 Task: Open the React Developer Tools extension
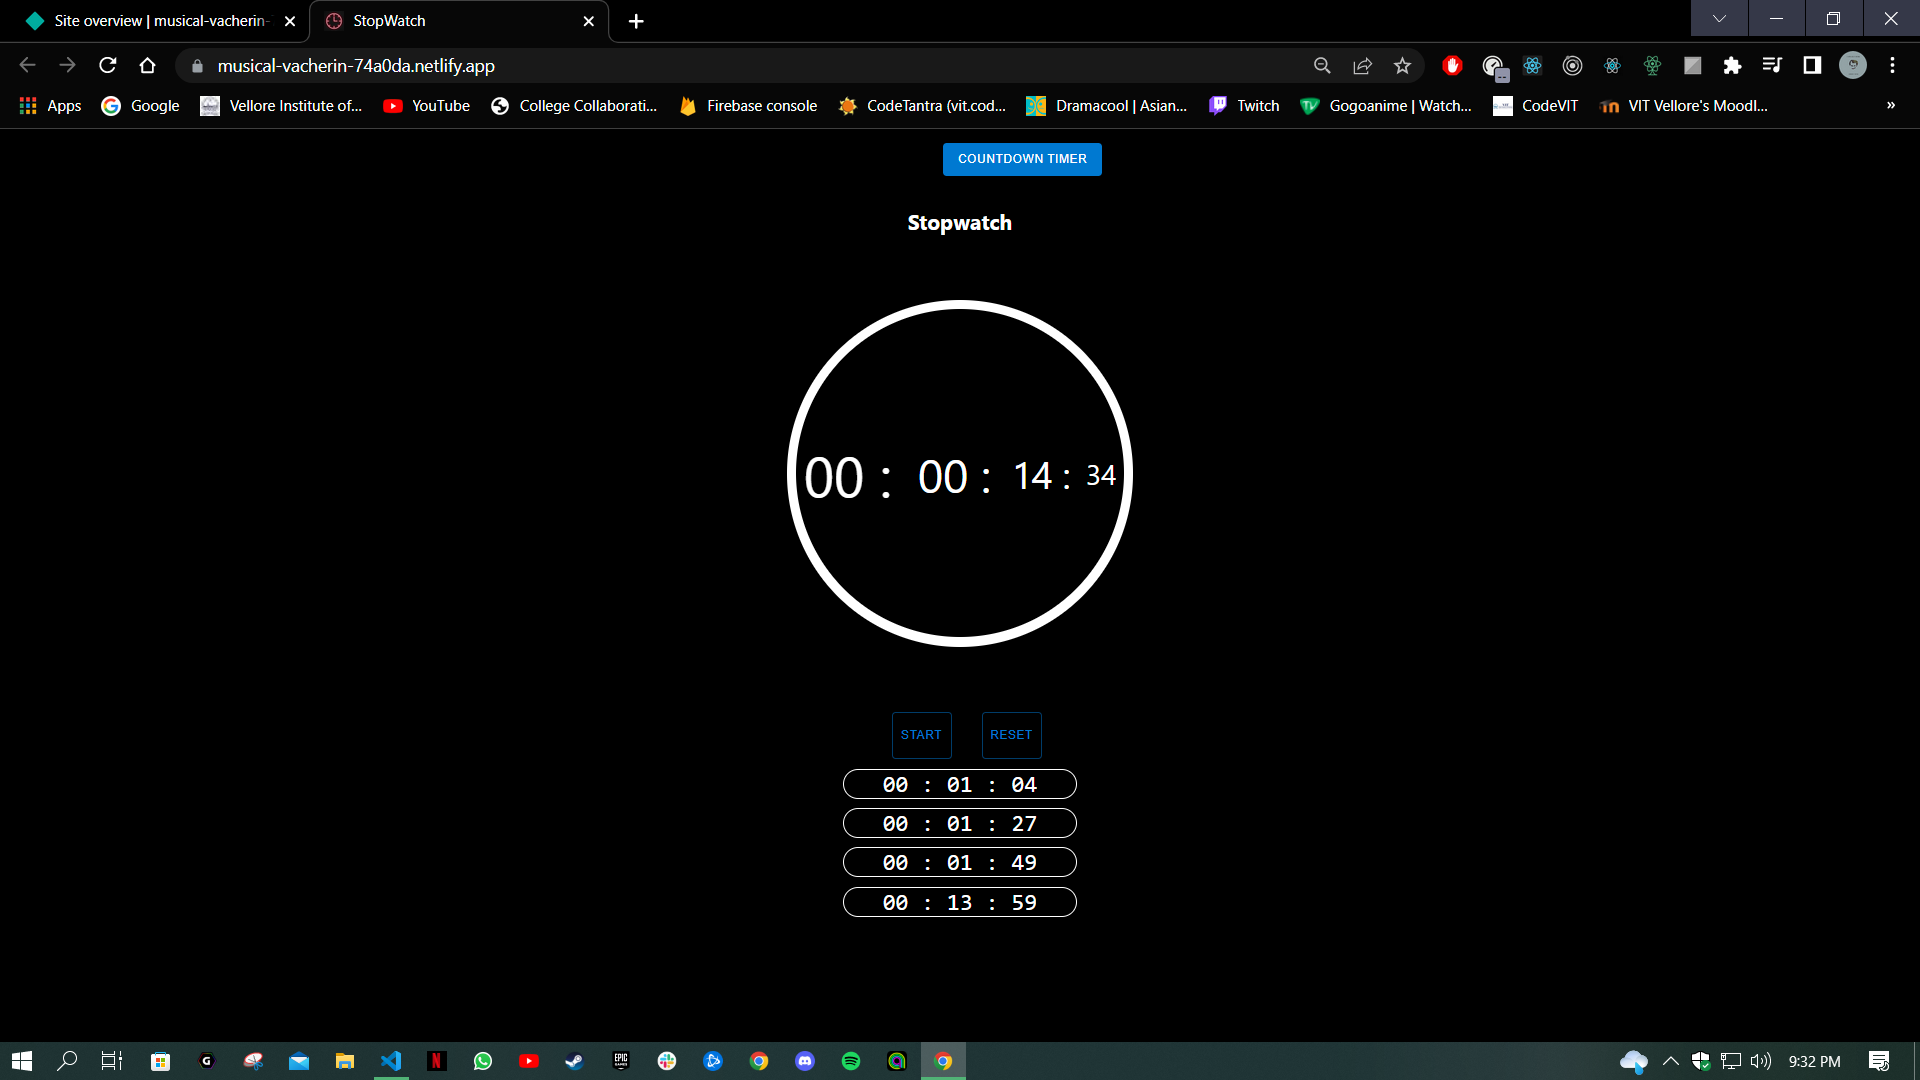1532,65
